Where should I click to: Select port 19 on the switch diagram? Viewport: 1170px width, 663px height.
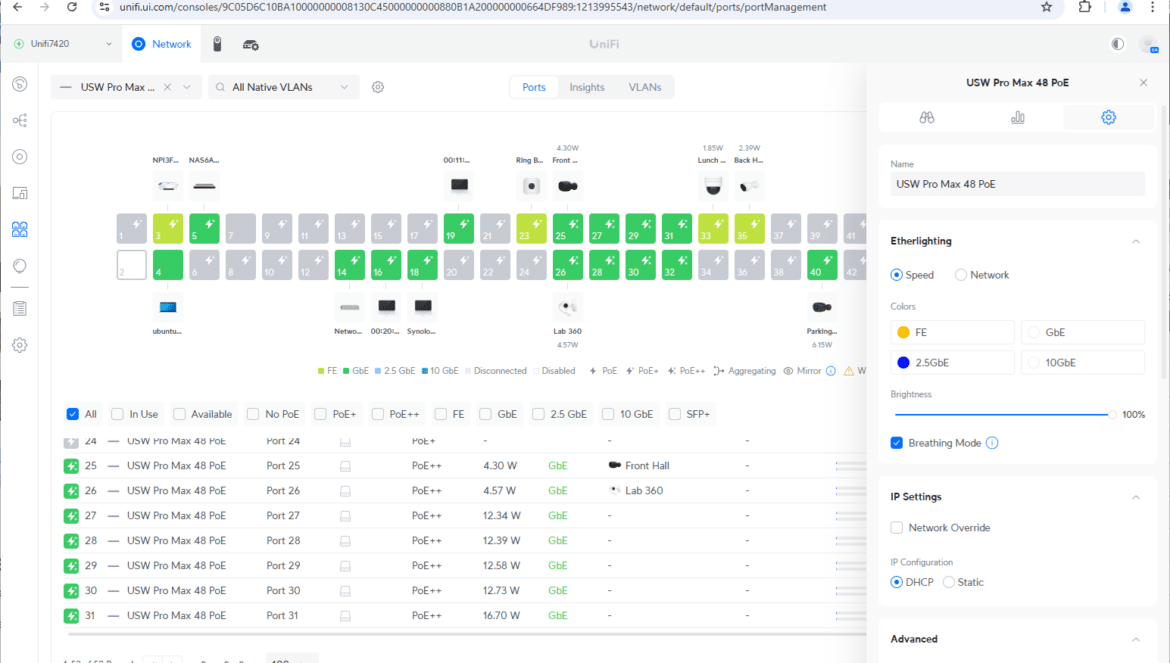coord(459,229)
